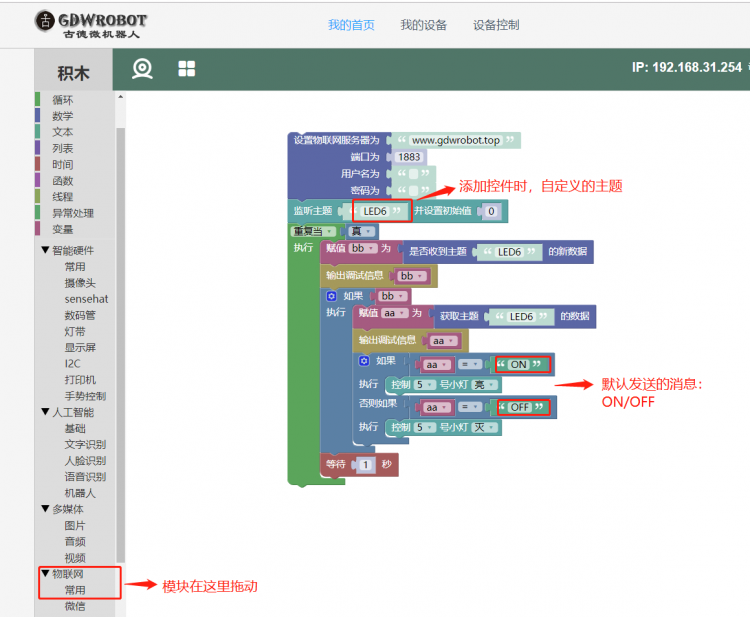
Task: Click the 等待 seconds value 1
Action: click(365, 464)
